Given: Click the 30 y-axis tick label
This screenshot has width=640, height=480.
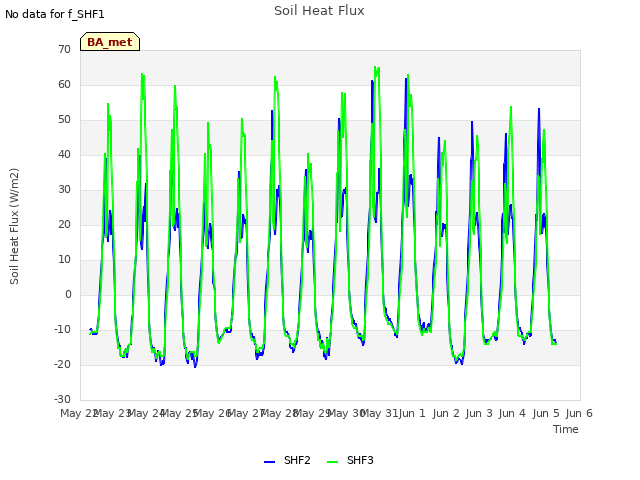Looking at the screenshot, I should [64, 189].
